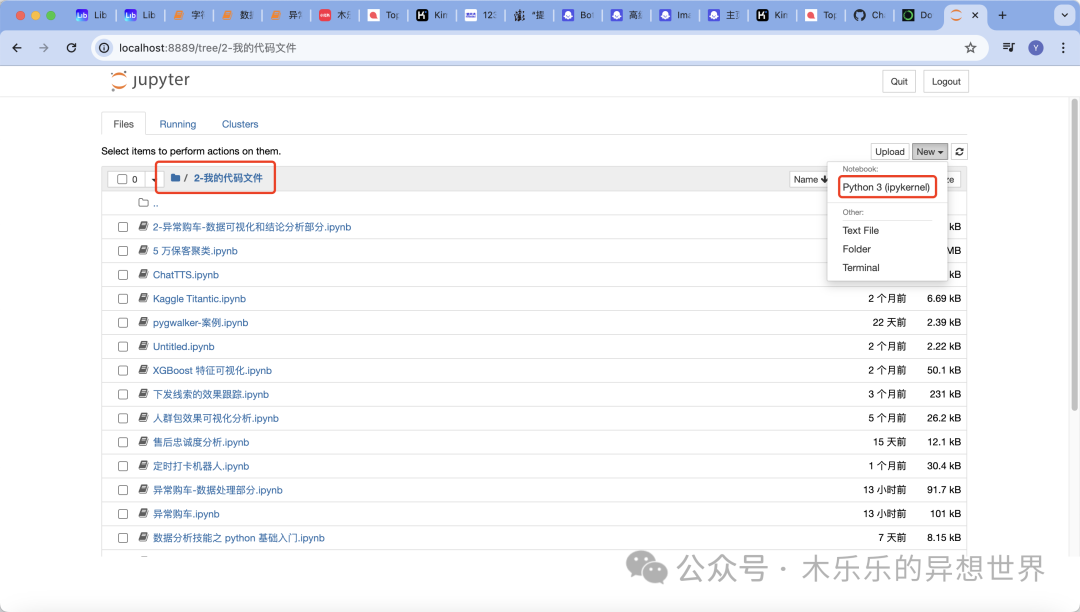Click the site info icon in address bar
Screen dimensions: 1080x612
(104, 48)
